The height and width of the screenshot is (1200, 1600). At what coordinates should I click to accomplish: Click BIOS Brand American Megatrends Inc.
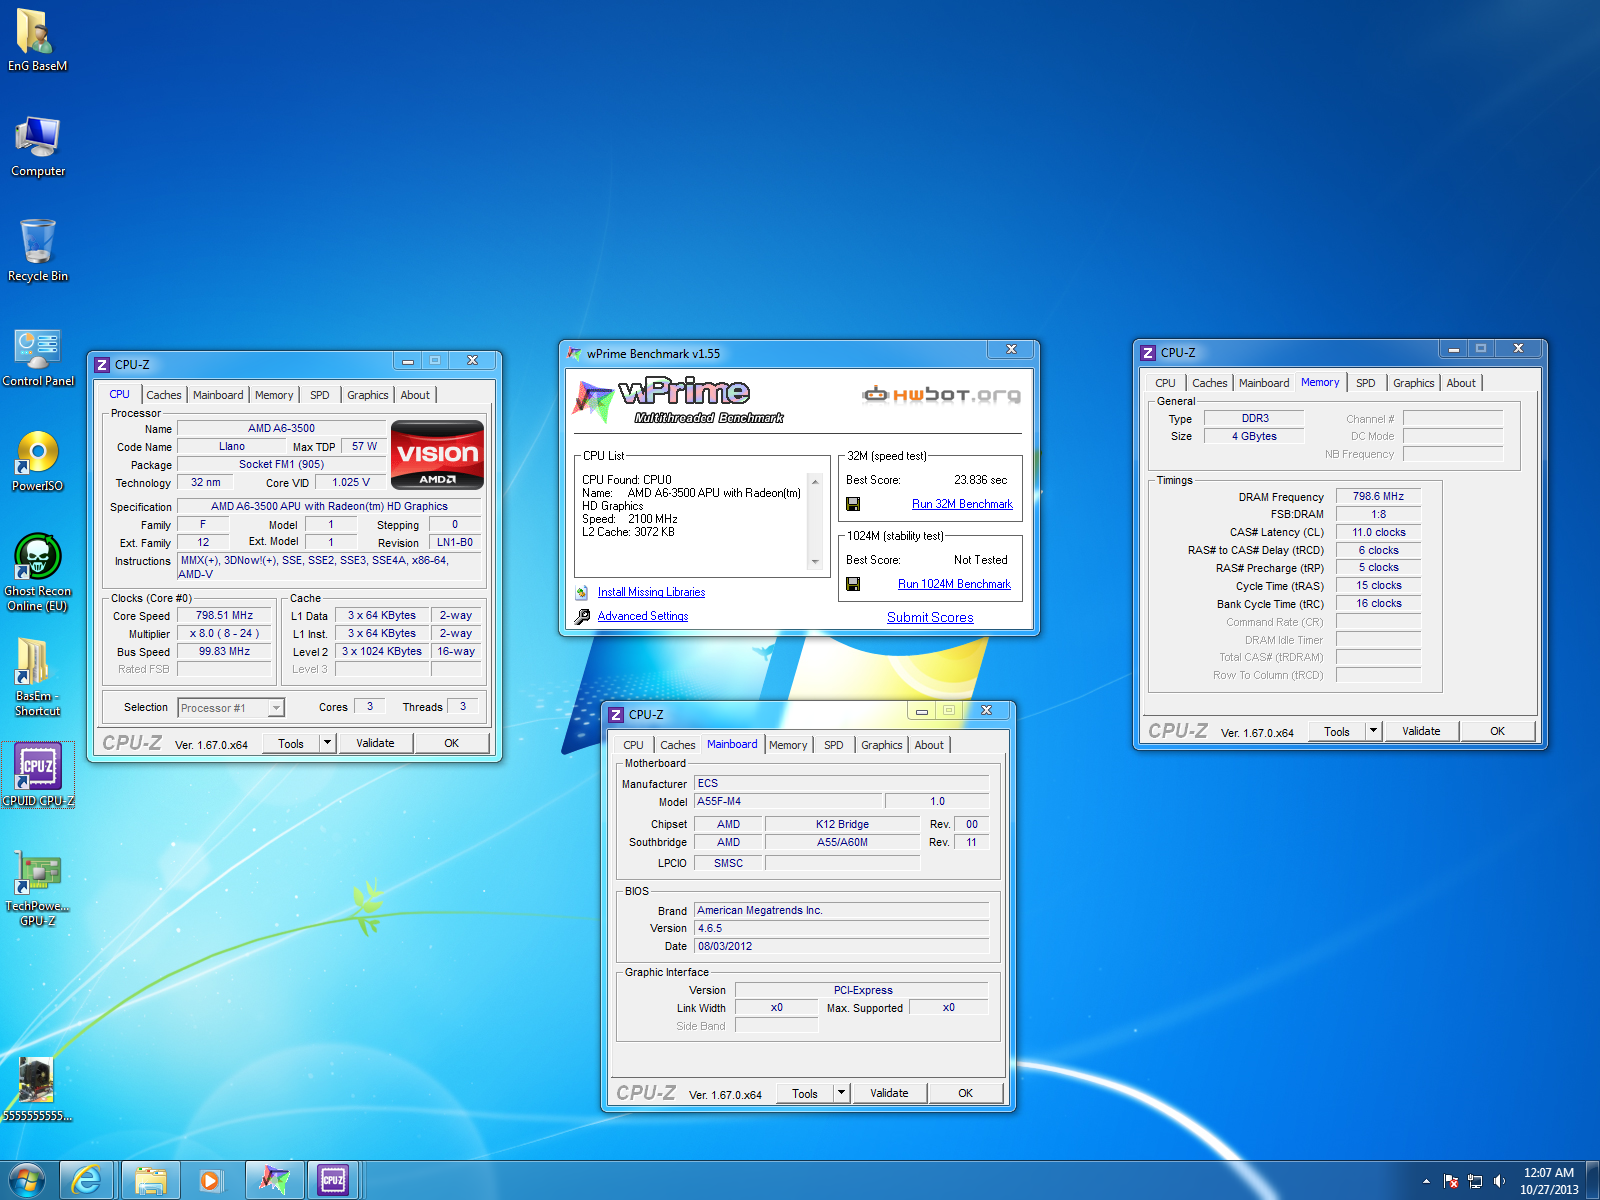click(x=841, y=910)
